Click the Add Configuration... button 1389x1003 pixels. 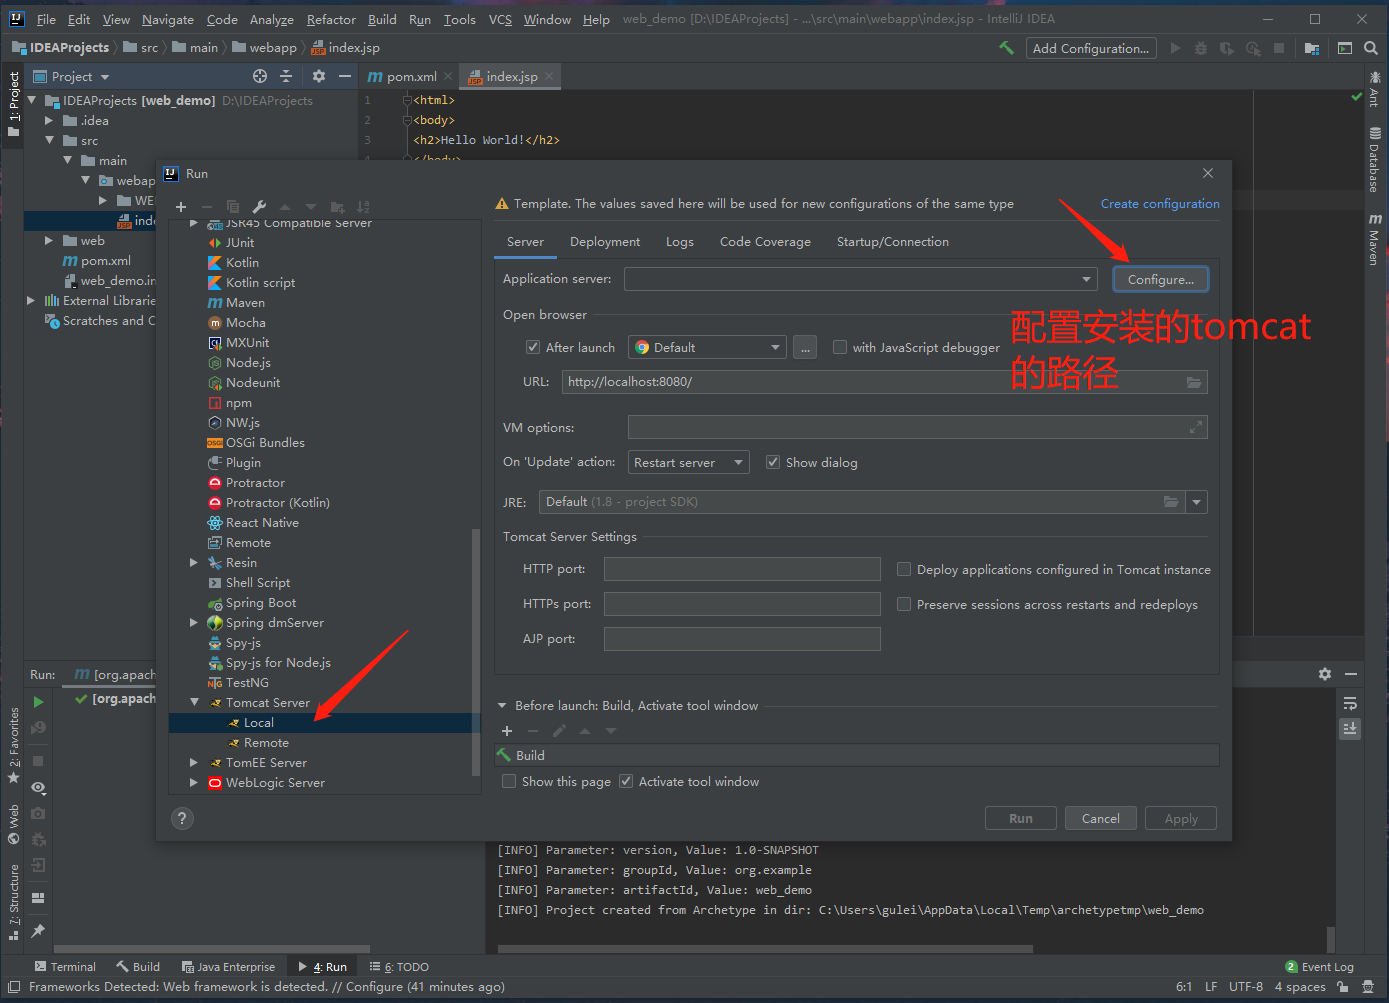(1091, 48)
